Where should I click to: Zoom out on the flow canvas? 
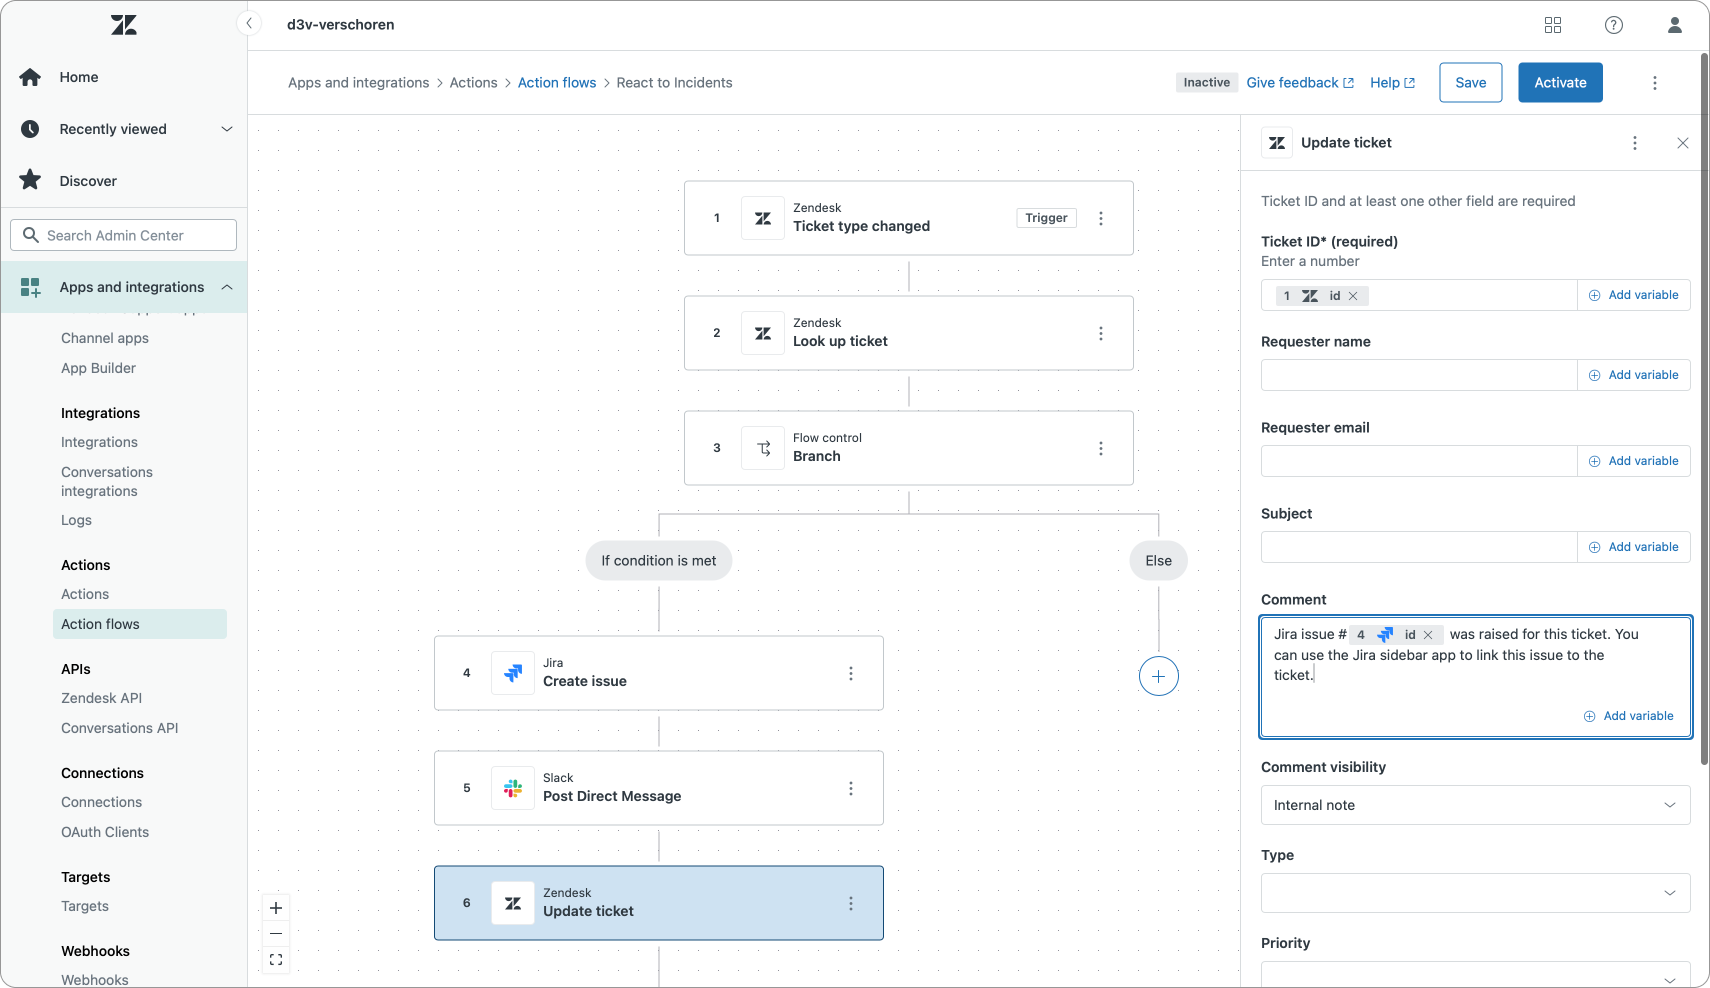click(x=276, y=934)
